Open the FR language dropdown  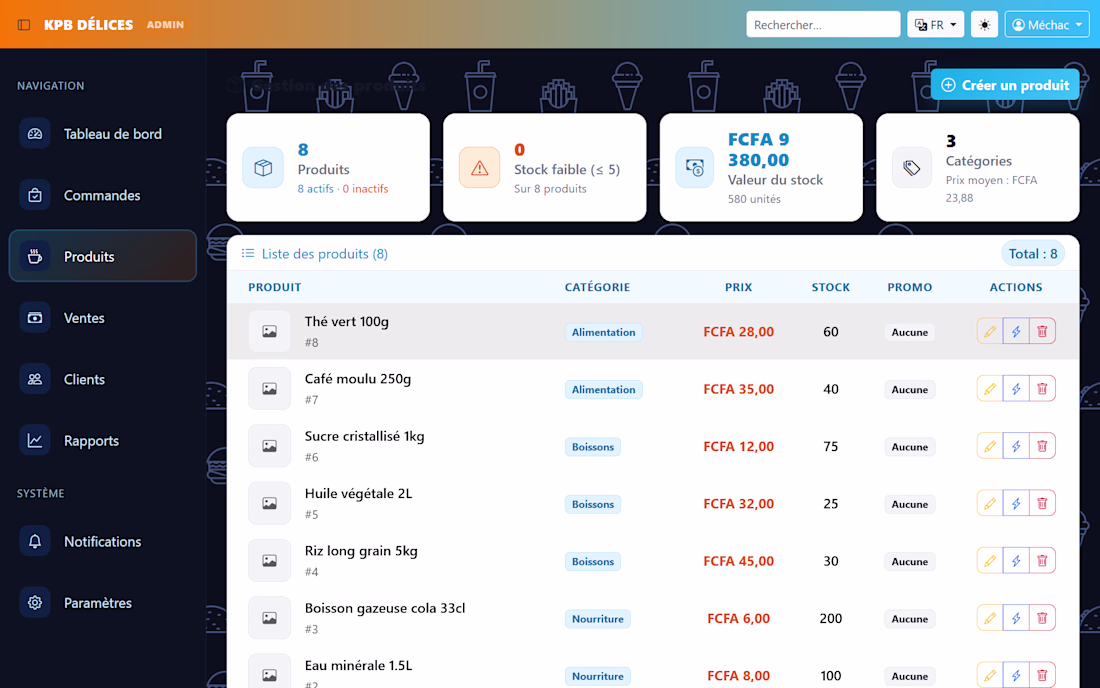935,25
